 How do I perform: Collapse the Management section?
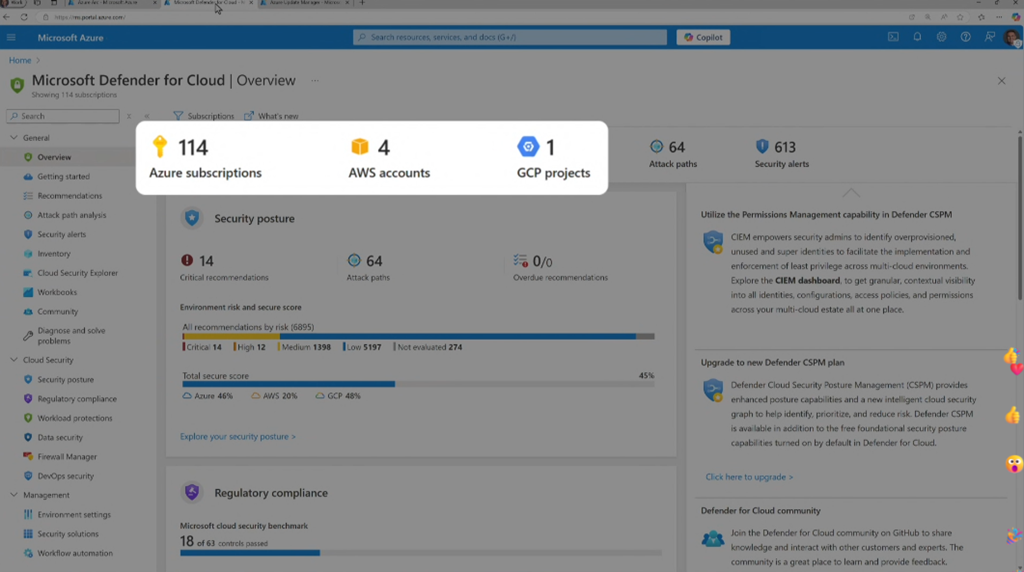pyautogui.click(x=14, y=495)
